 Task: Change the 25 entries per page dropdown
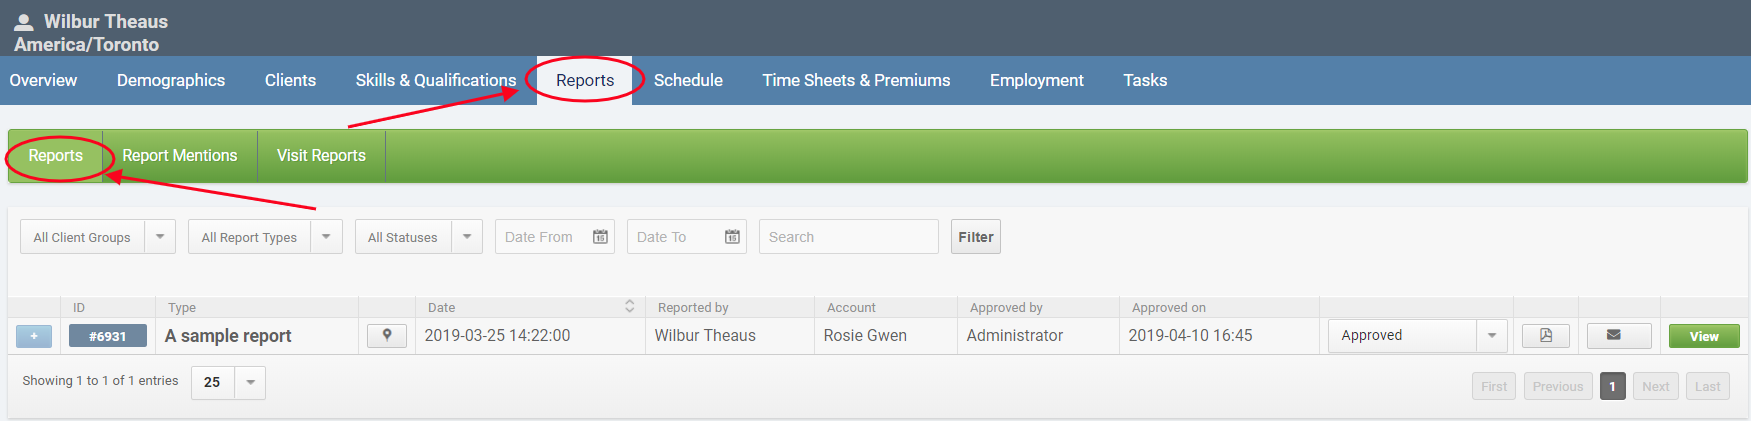[x=228, y=382]
